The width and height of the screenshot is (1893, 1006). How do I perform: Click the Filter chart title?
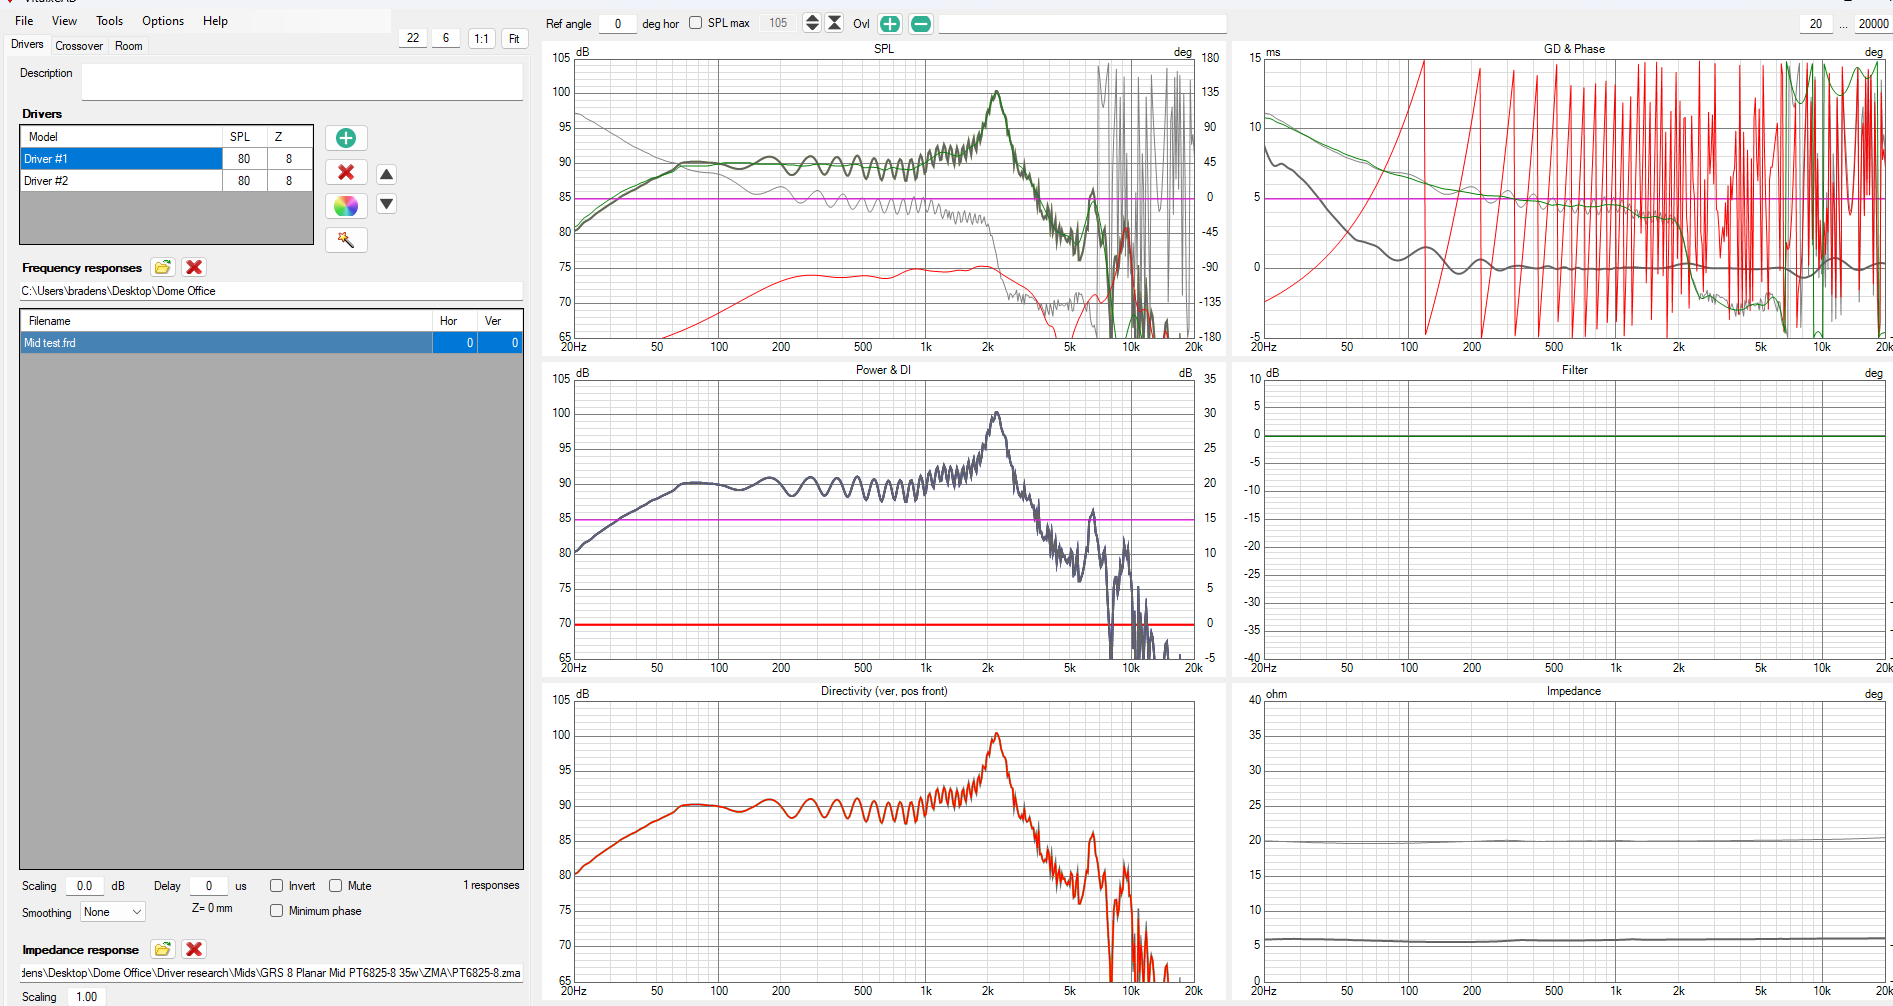pos(1575,370)
